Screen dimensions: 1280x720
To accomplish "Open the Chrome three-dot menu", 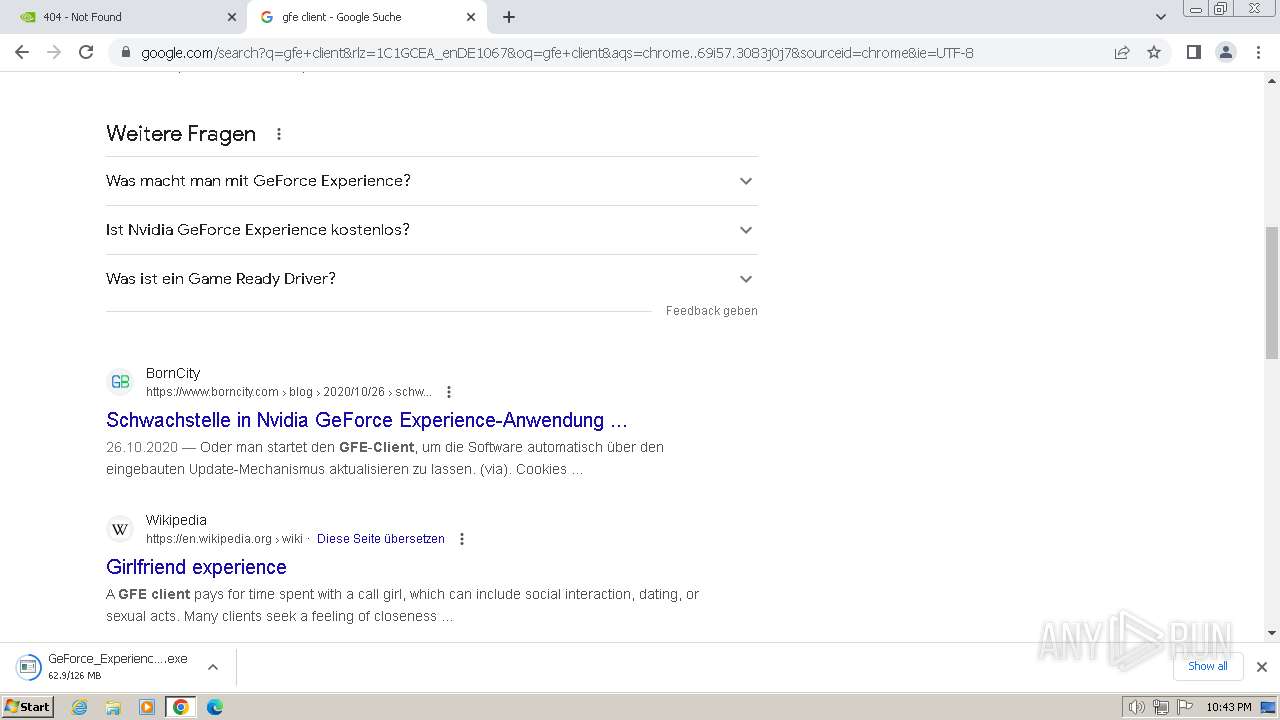I will click(x=1258, y=52).
